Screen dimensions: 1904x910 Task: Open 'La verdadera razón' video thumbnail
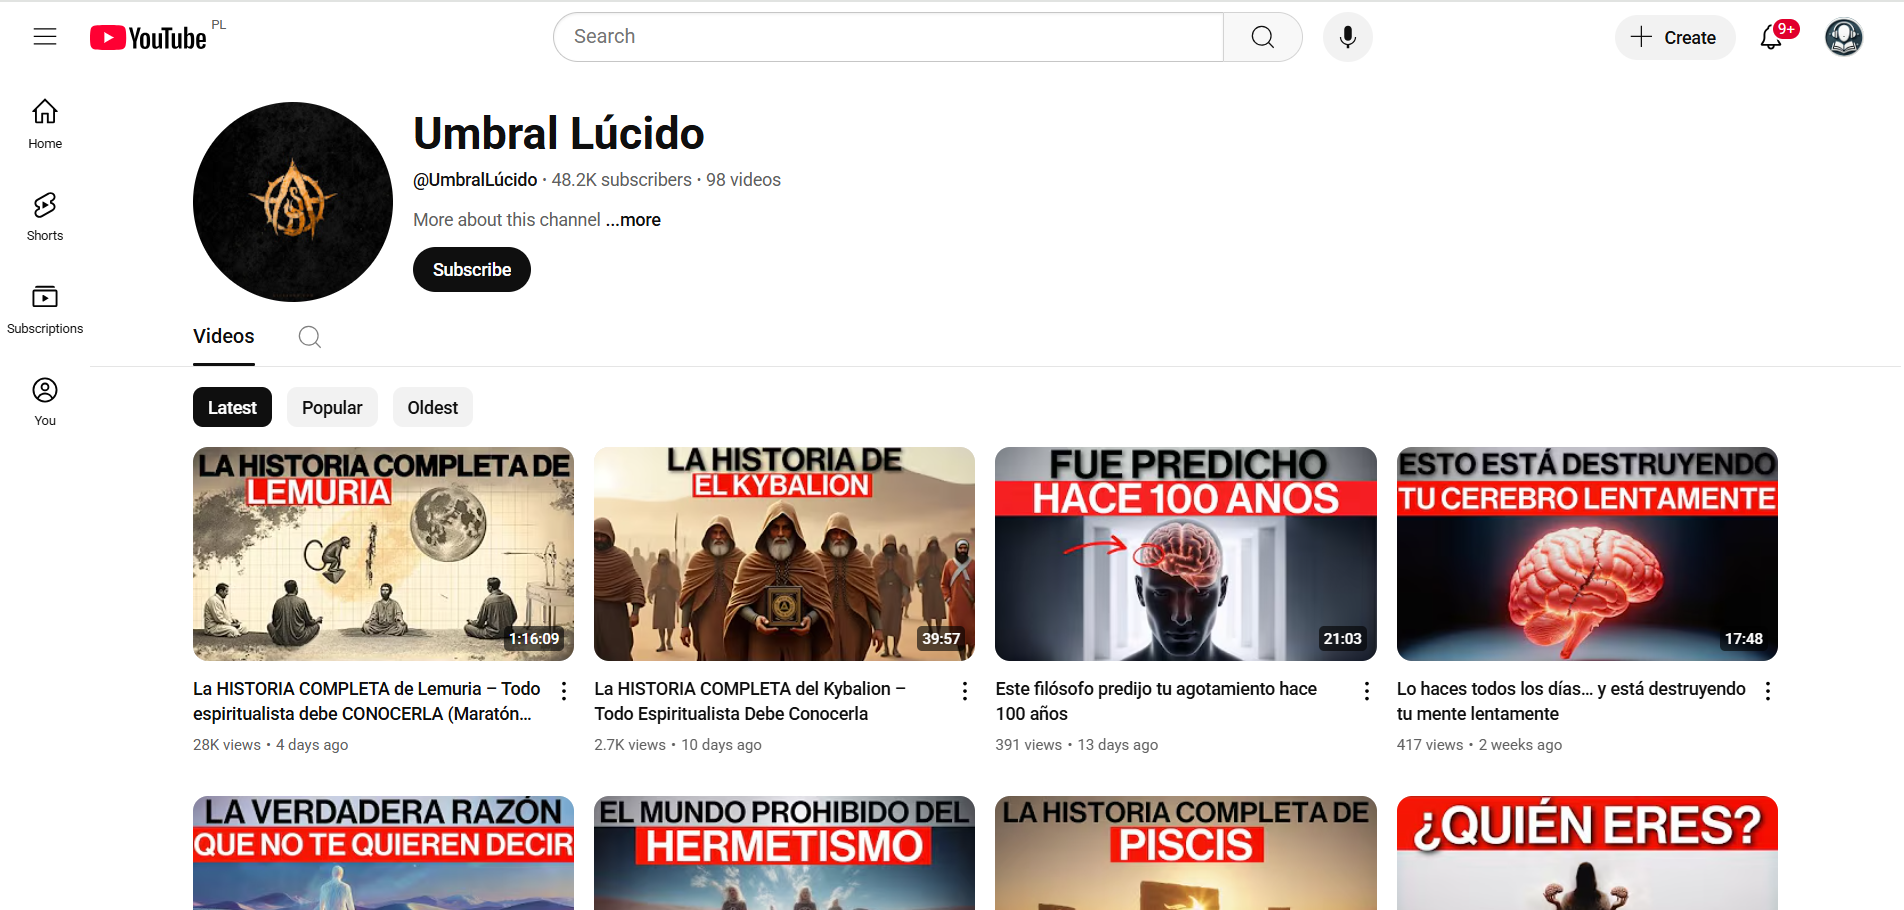(x=383, y=853)
